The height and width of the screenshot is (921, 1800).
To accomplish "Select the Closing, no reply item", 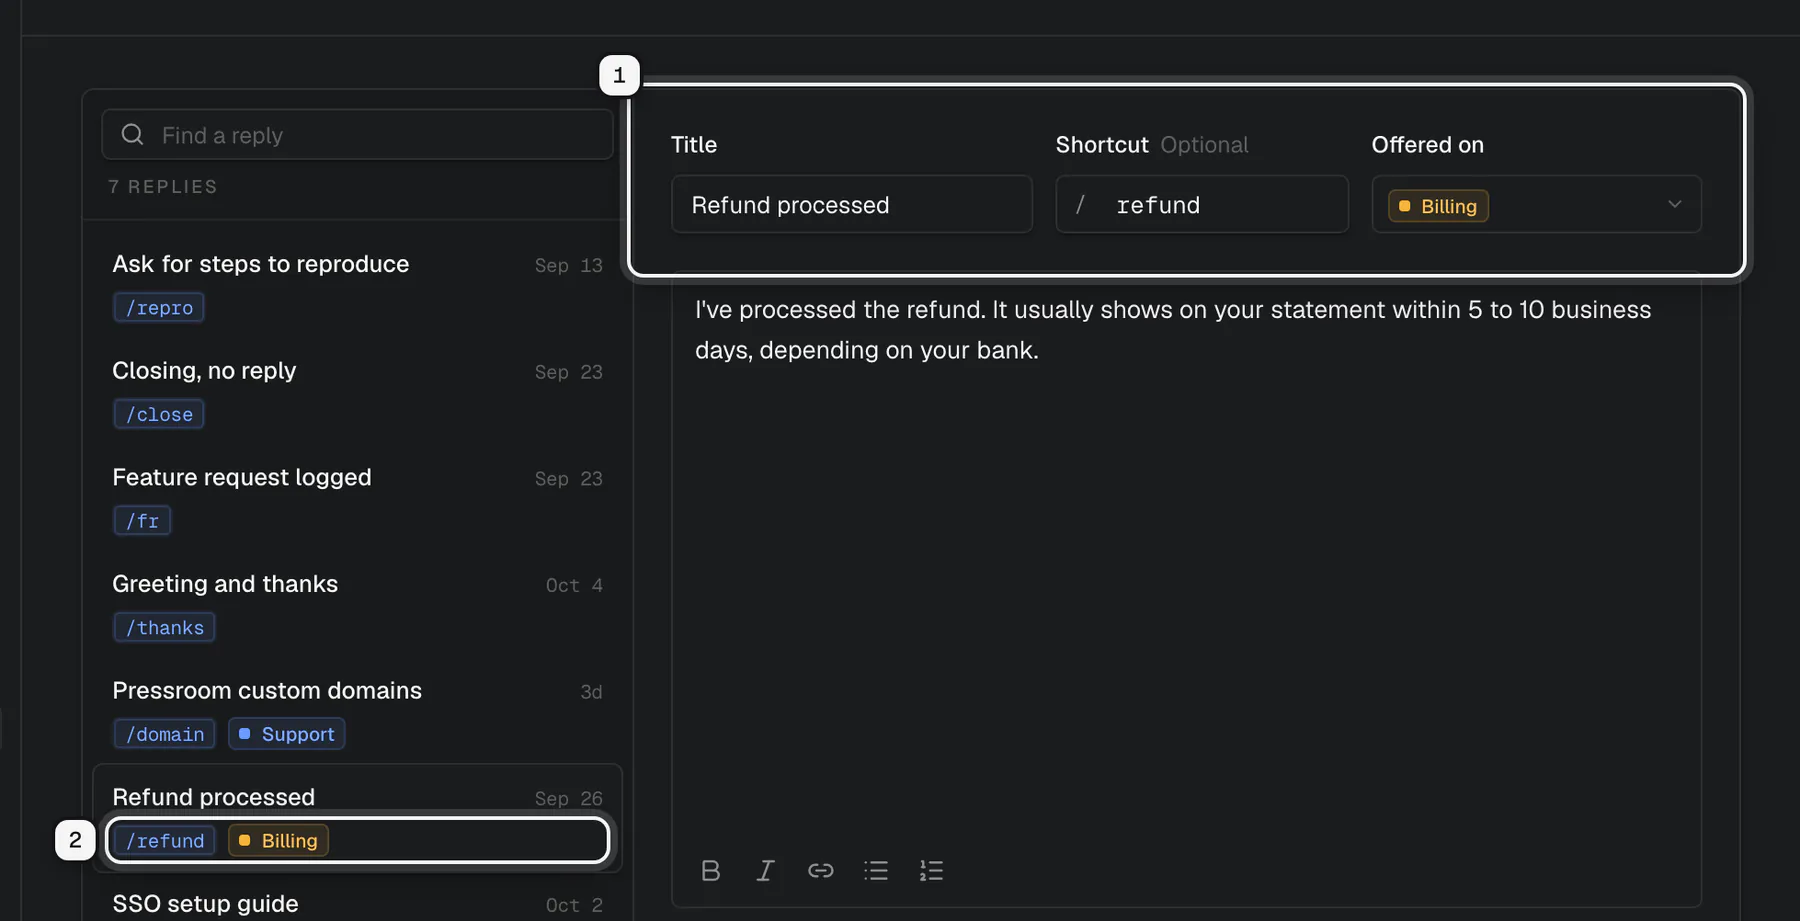I will click(x=357, y=392).
